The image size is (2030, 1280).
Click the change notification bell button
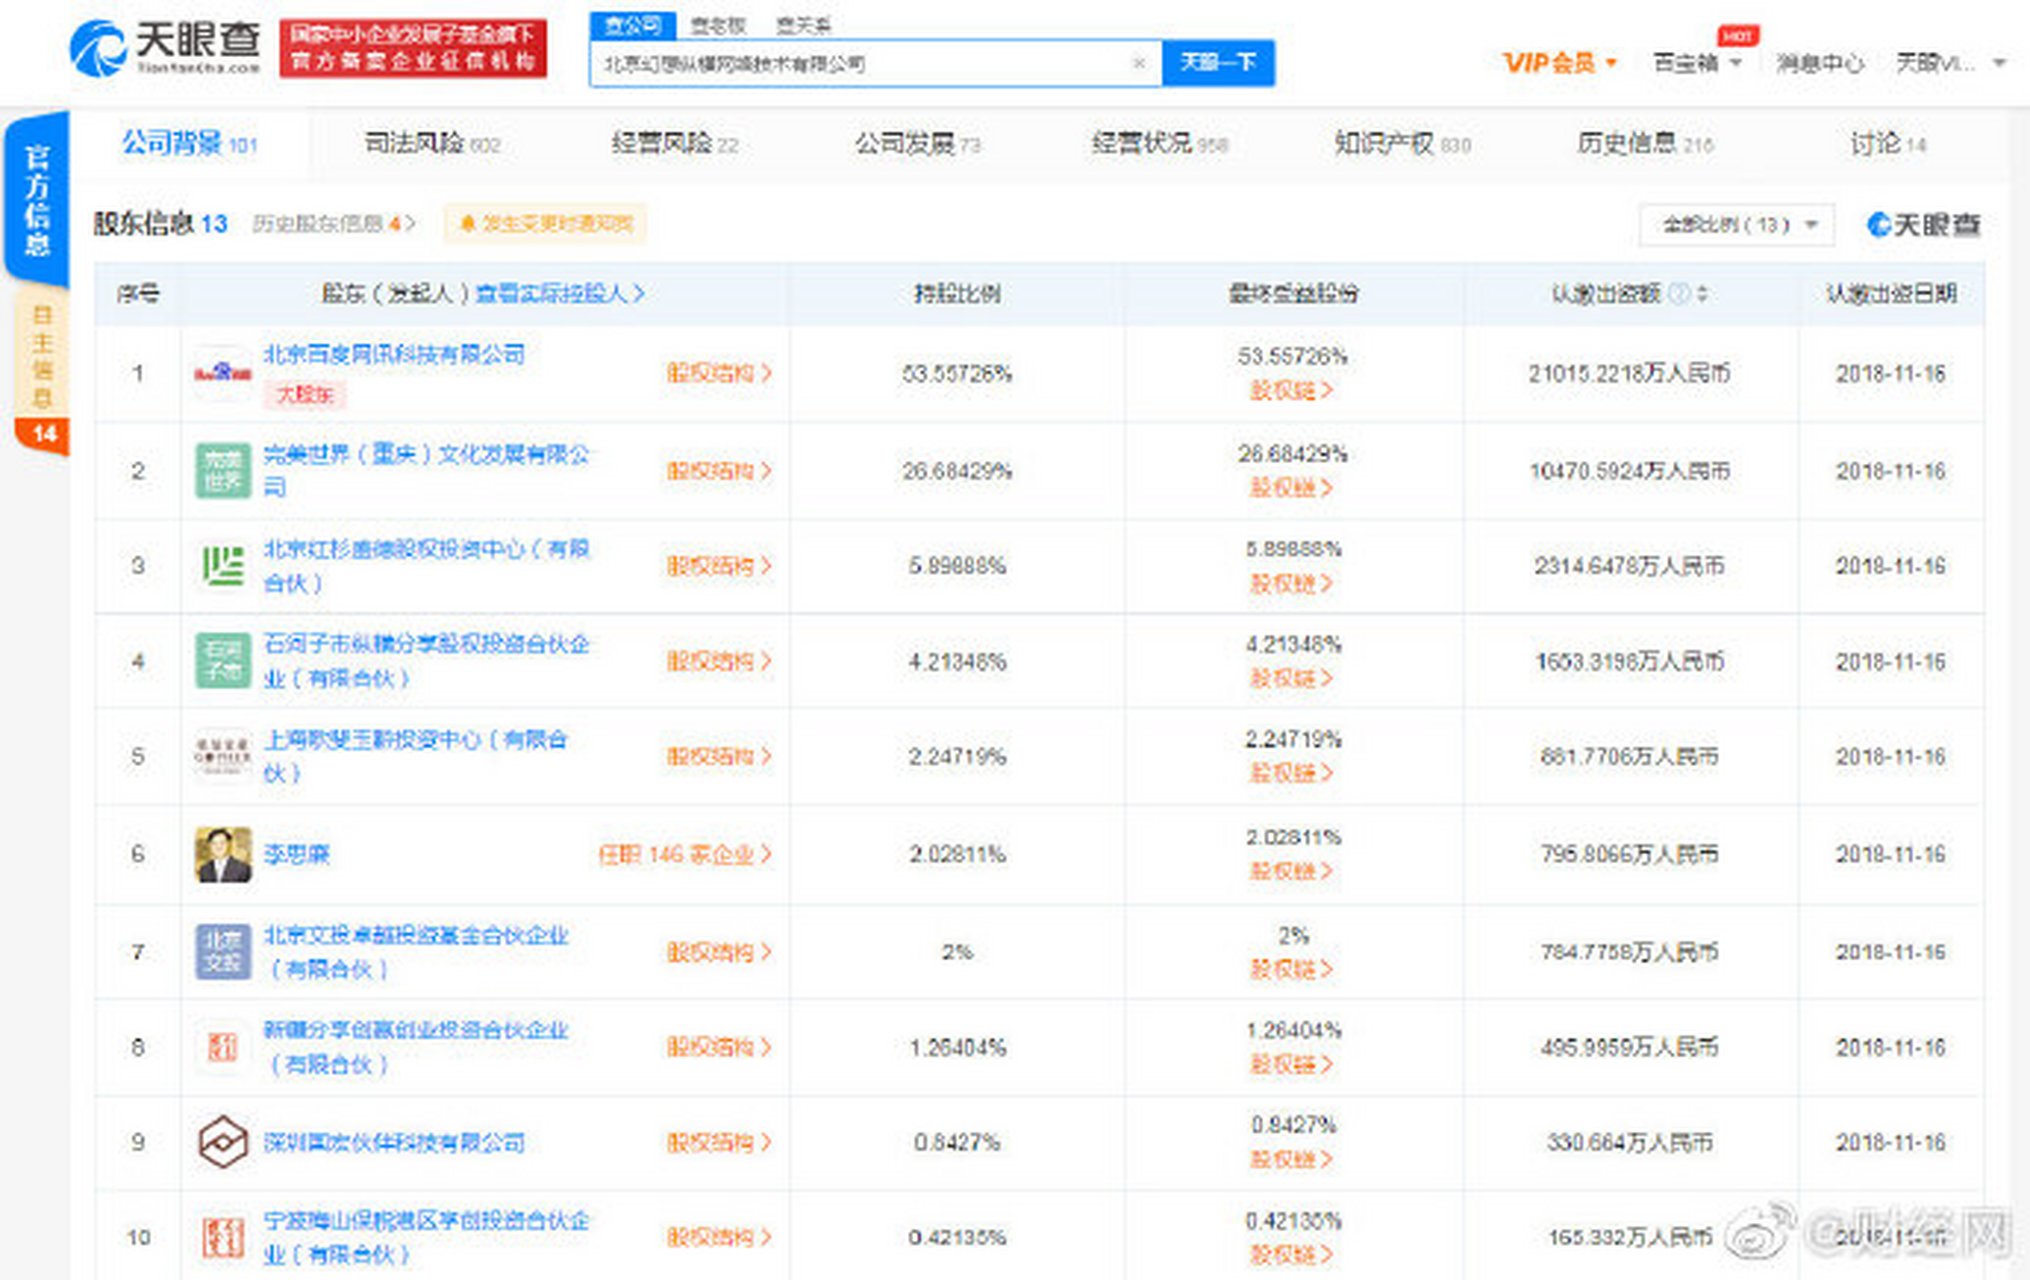[545, 224]
